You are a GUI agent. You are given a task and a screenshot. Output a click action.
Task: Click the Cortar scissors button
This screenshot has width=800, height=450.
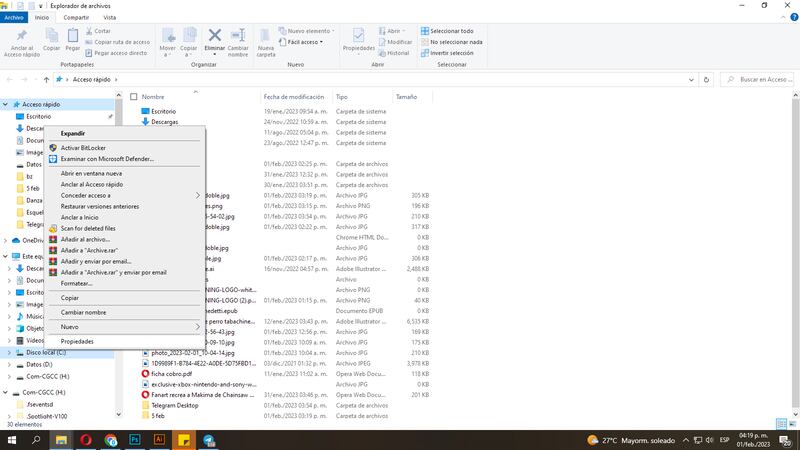98,31
